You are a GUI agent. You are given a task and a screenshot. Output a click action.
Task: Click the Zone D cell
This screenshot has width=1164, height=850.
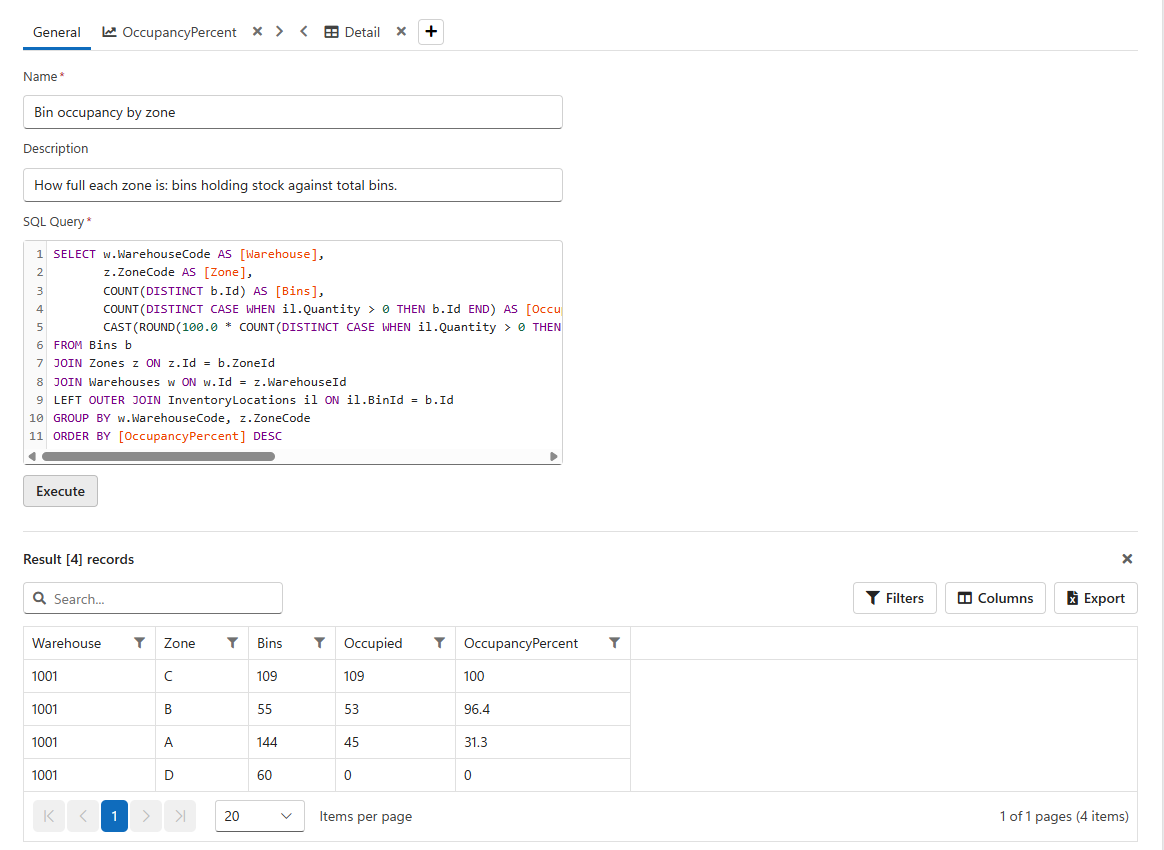click(x=202, y=775)
